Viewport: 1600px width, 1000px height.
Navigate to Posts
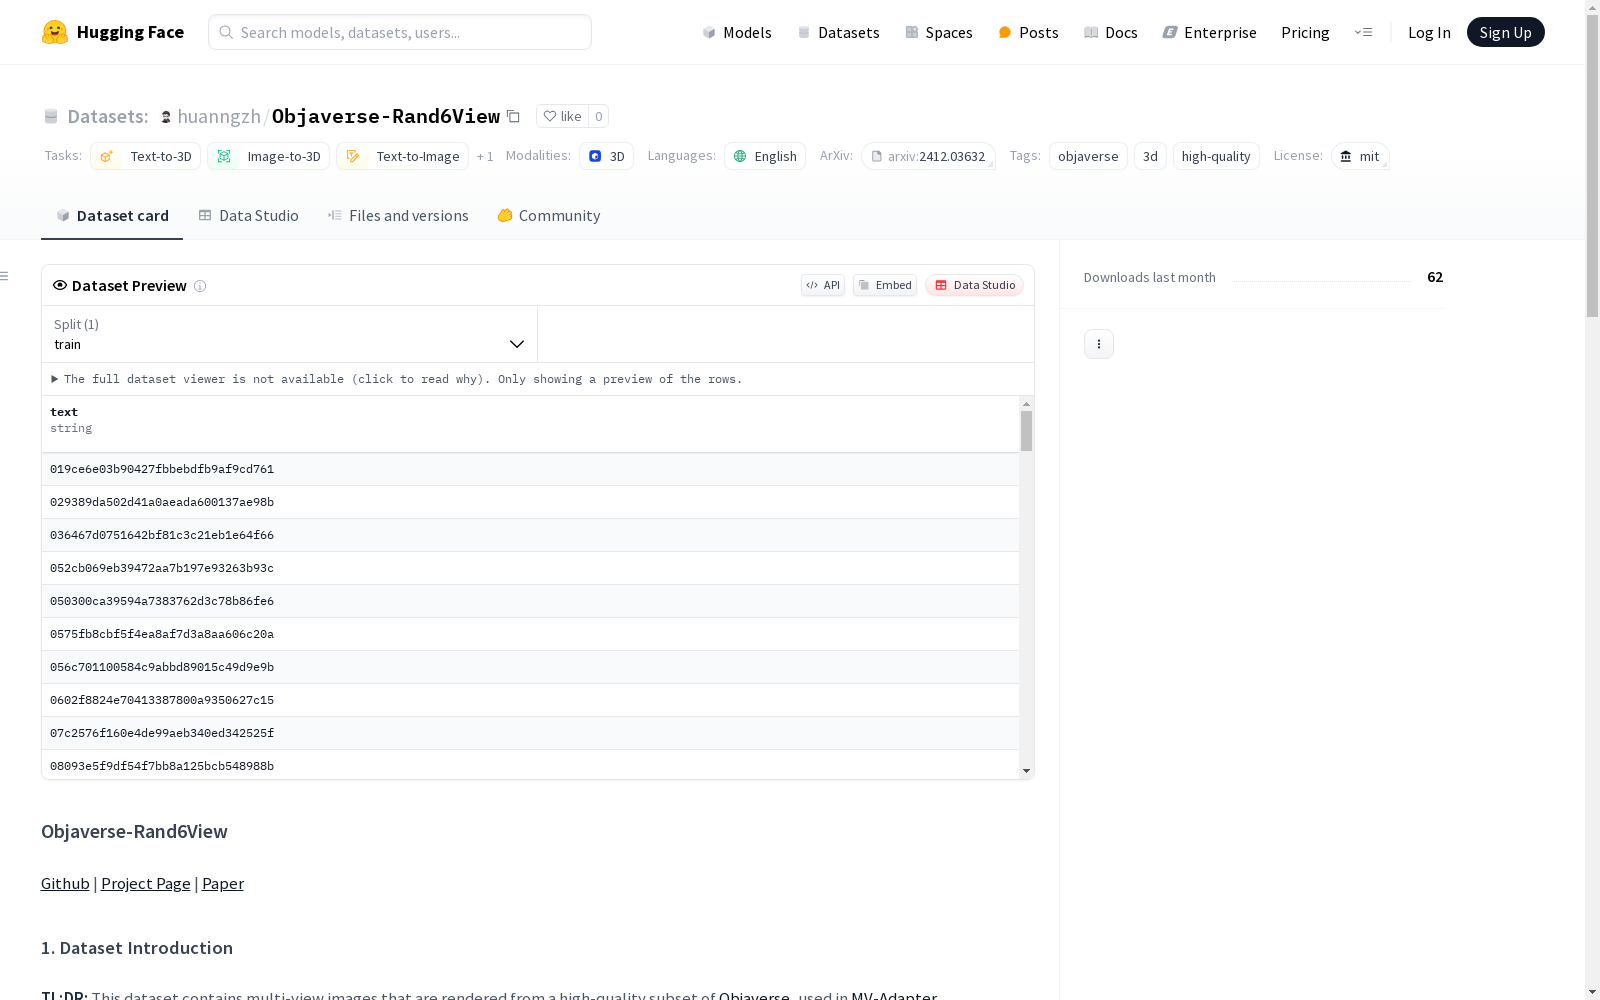coord(1029,32)
